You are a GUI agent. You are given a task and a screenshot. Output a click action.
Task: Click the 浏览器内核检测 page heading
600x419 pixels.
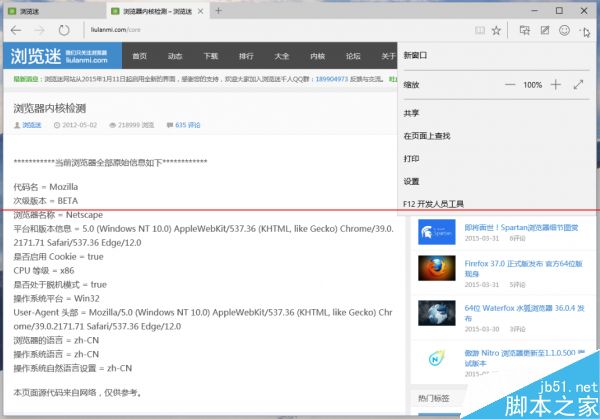[x=50, y=108]
